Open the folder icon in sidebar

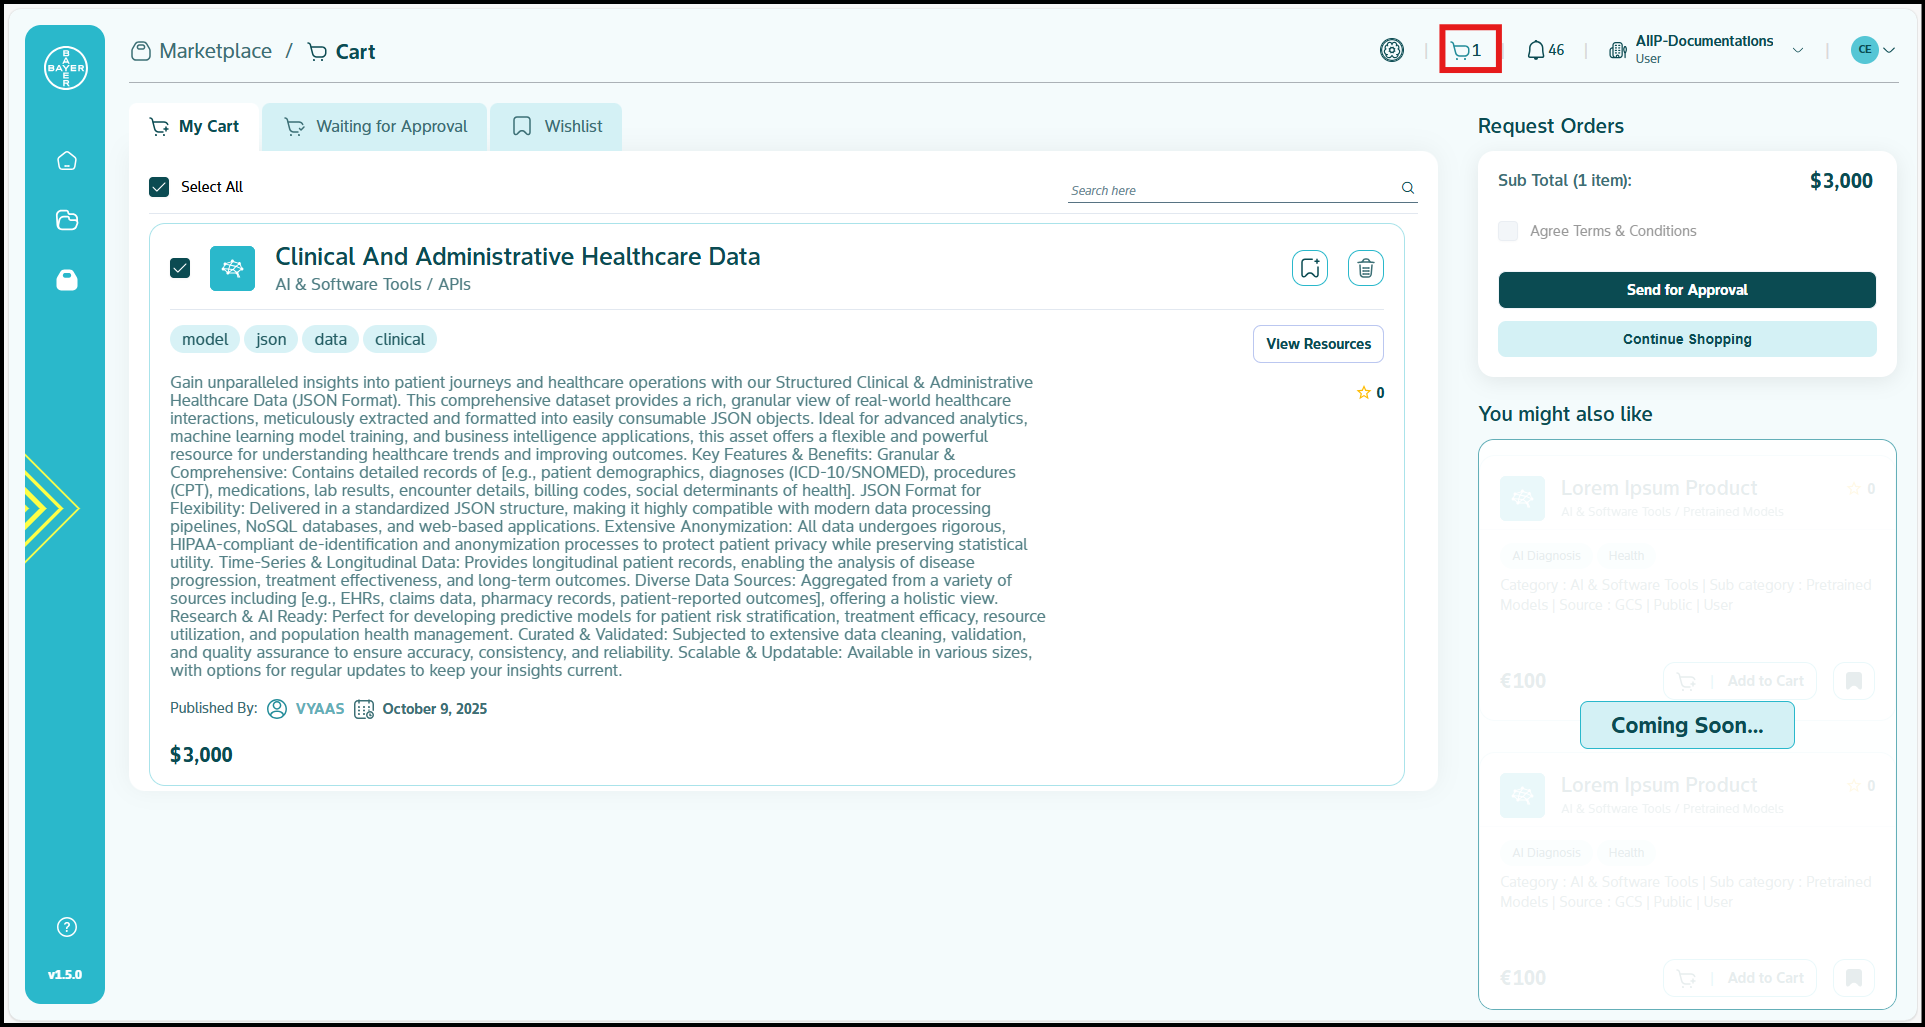(x=67, y=220)
